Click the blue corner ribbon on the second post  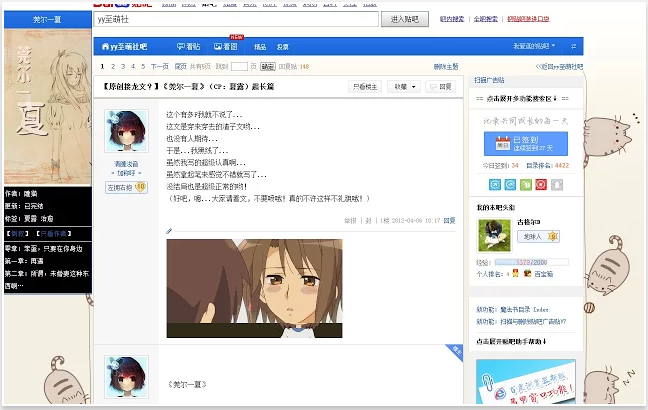coord(456,351)
